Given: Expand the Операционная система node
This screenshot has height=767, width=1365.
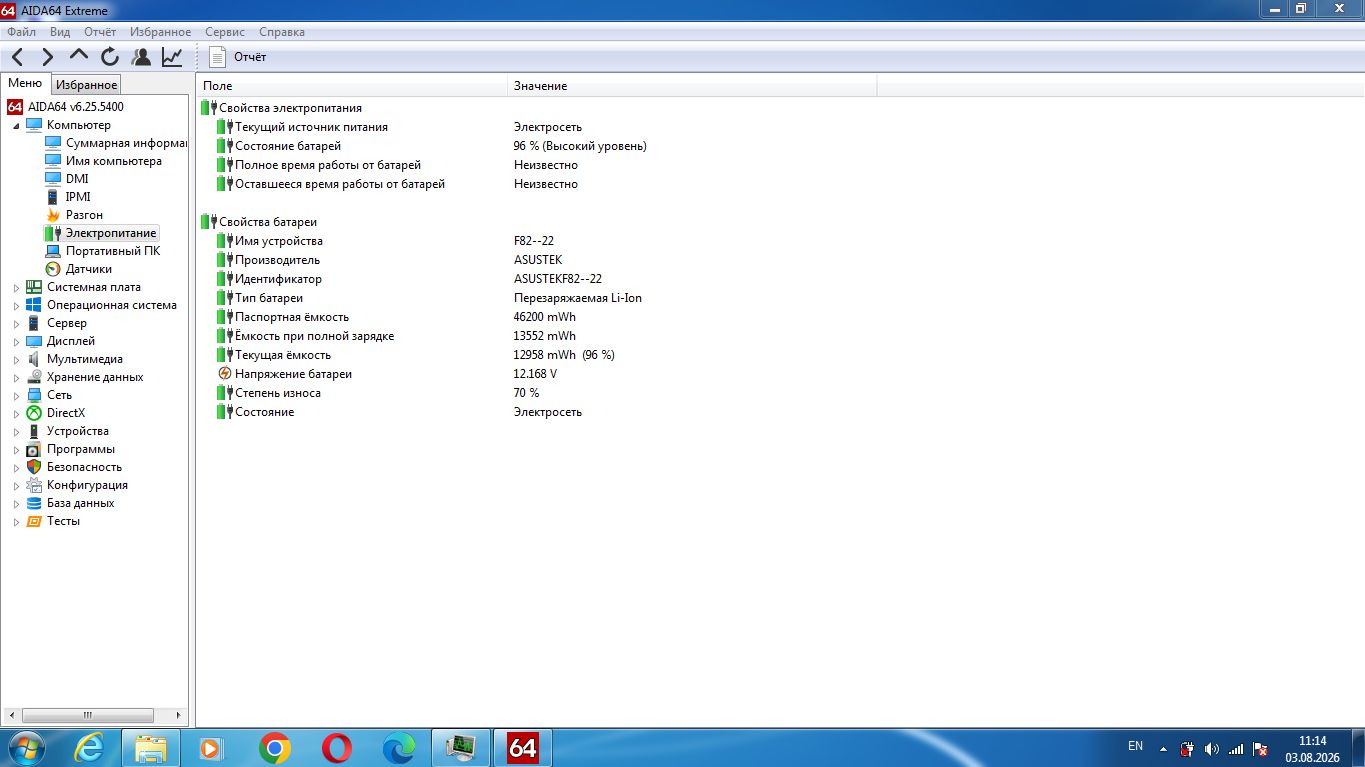Looking at the screenshot, I should tap(16, 306).
